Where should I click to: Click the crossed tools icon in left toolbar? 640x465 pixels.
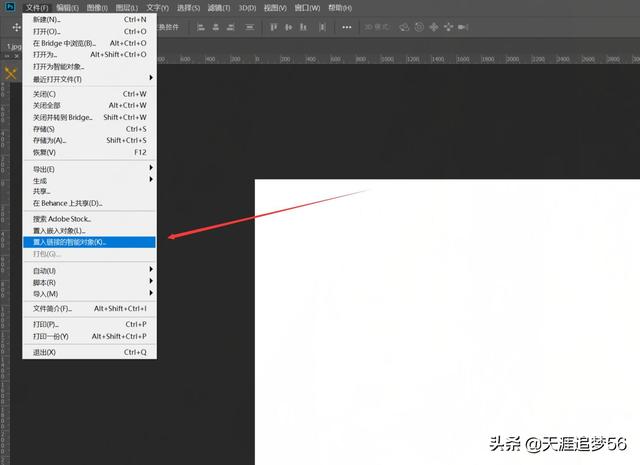coord(11,73)
